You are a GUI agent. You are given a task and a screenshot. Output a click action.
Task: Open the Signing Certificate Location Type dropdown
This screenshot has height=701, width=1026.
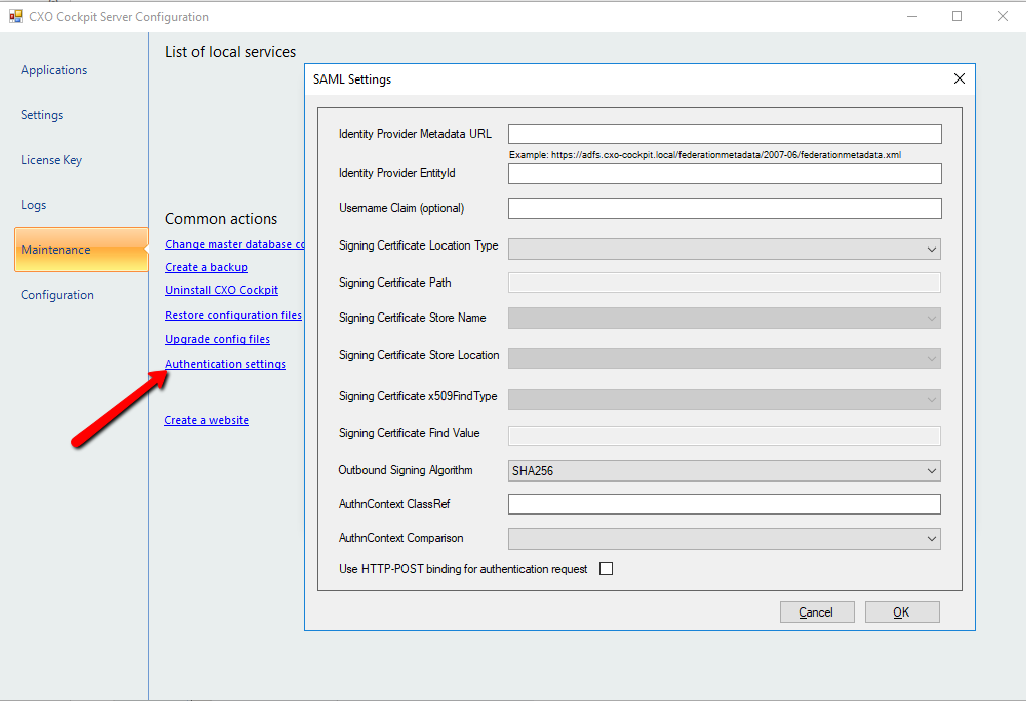(x=723, y=248)
